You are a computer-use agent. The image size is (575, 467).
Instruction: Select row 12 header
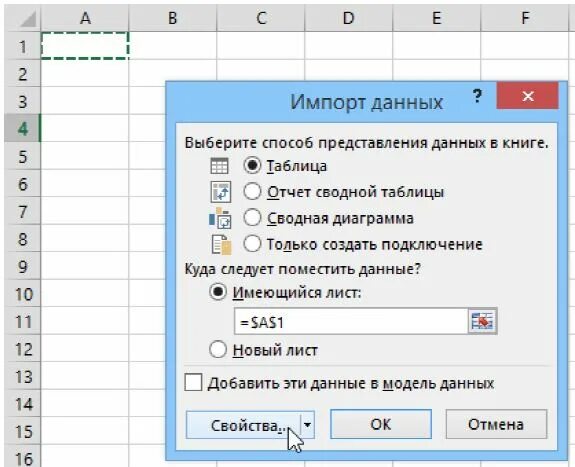pyautogui.click(x=23, y=349)
